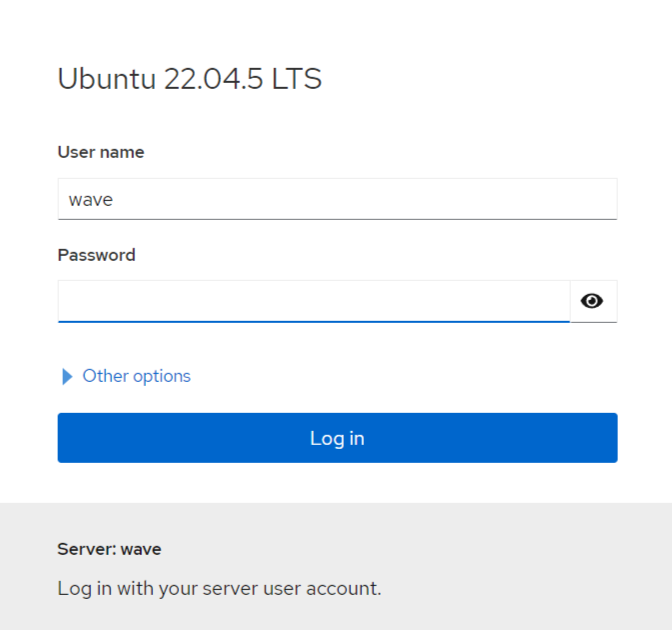
Task: Open the Other options link text
Action: 137,376
